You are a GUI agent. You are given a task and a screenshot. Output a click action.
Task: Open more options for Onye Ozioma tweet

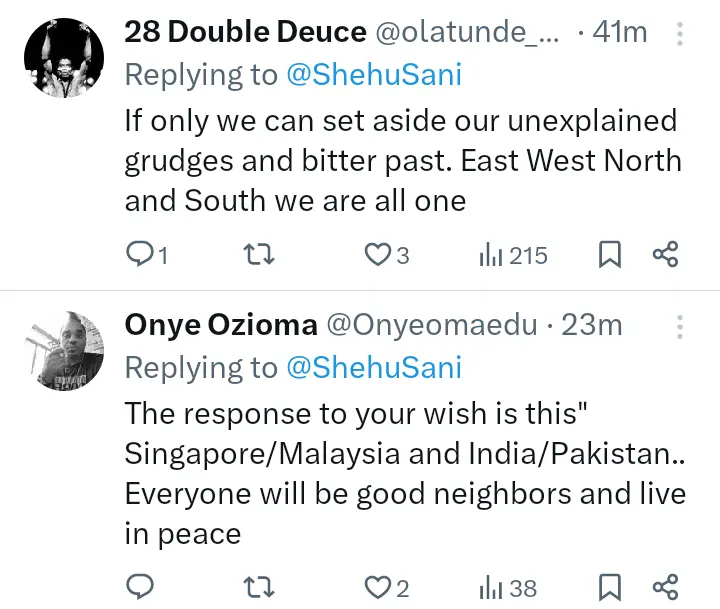coord(681,326)
